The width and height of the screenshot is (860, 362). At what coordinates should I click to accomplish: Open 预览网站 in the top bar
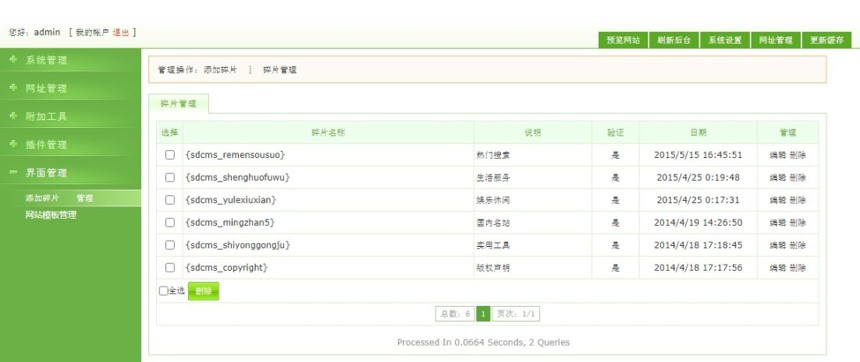[x=623, y=41]
